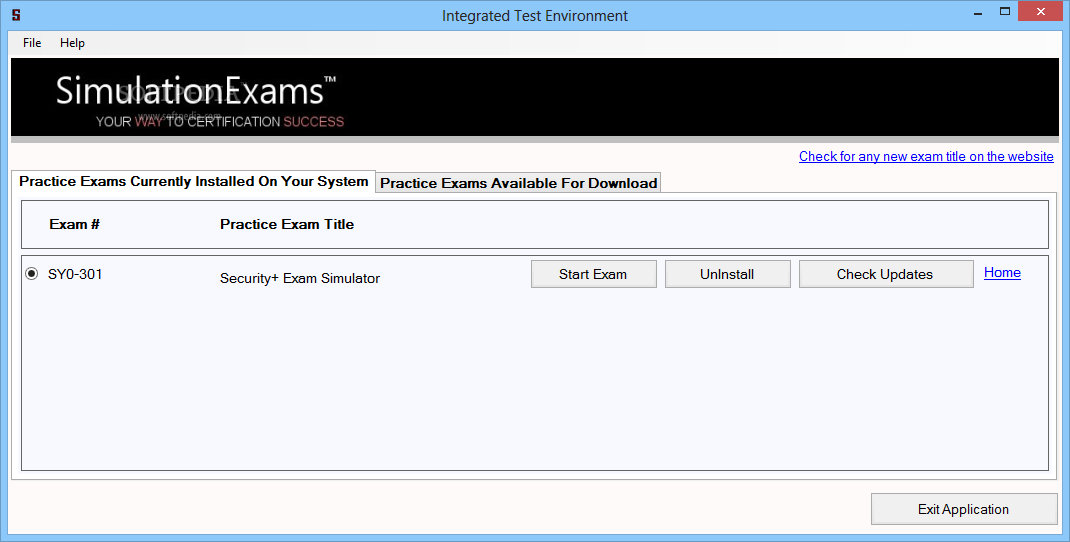
Task: Open the File menu
Action: click(x=32, y=43)
